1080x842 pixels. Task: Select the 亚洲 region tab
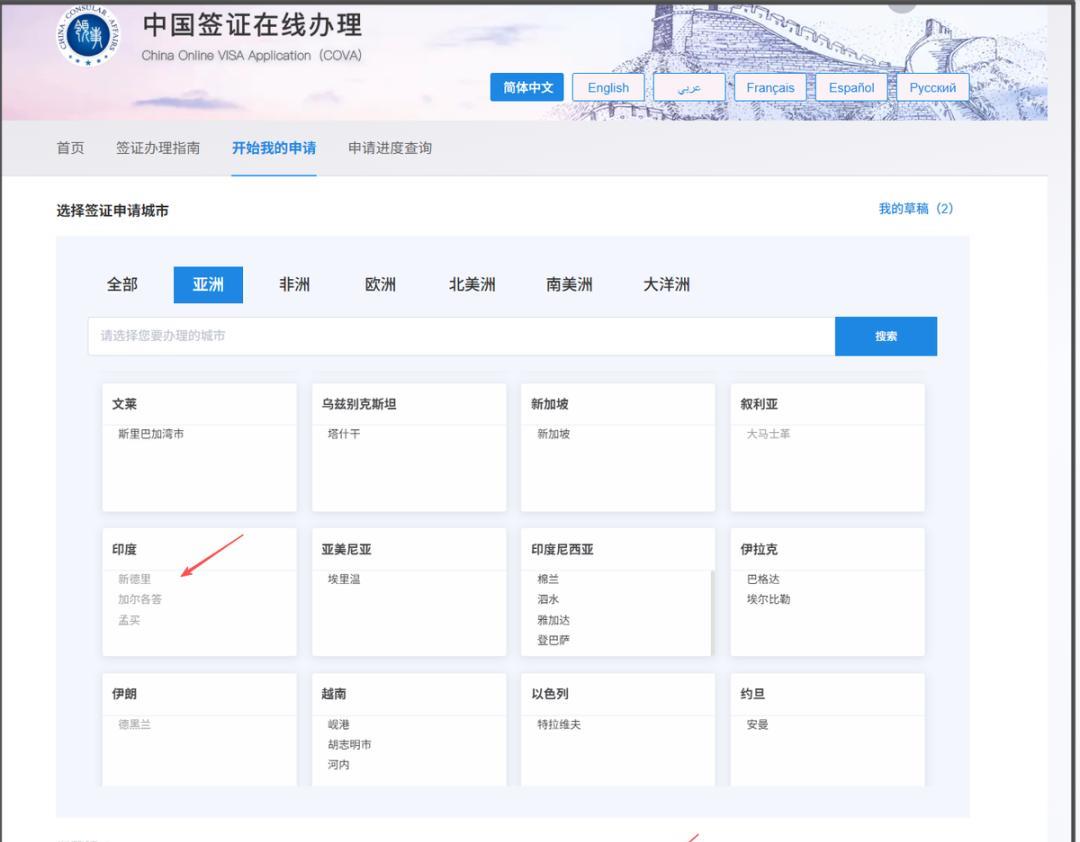pos(208,285)
